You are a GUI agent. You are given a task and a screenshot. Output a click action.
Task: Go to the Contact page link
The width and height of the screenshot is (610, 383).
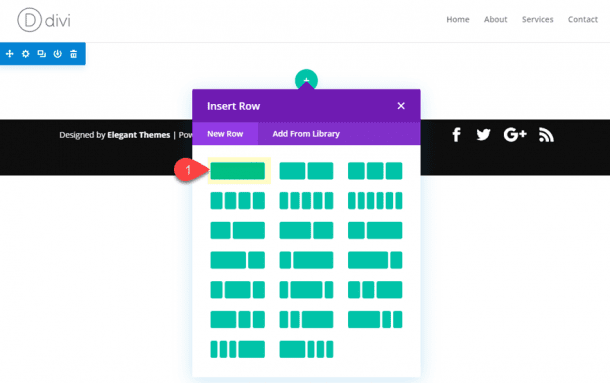(x=582, y=19)
